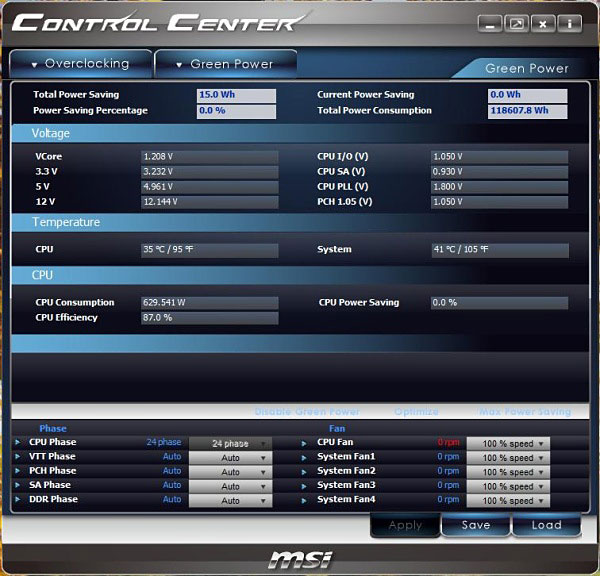Click the arrow icon beside System Fan3

[x=304, y=486]
